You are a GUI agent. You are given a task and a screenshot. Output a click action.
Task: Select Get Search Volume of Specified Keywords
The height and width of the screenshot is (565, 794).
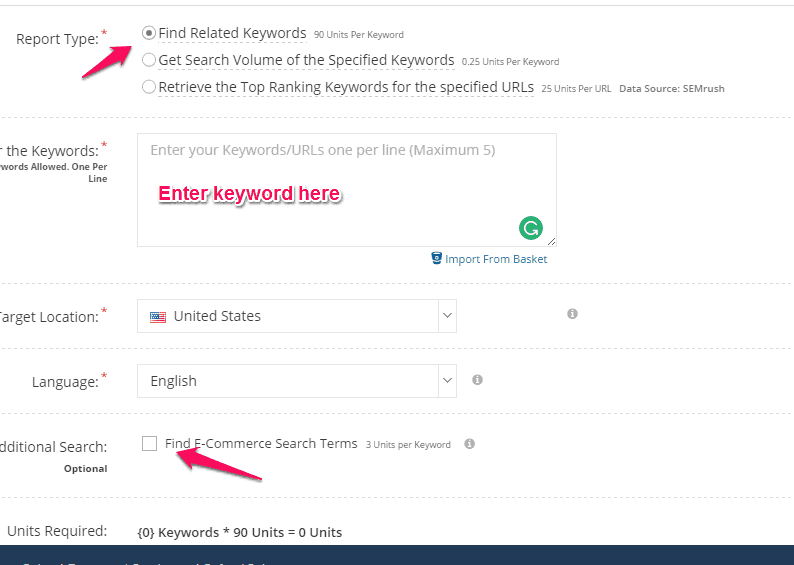[148, 60]
